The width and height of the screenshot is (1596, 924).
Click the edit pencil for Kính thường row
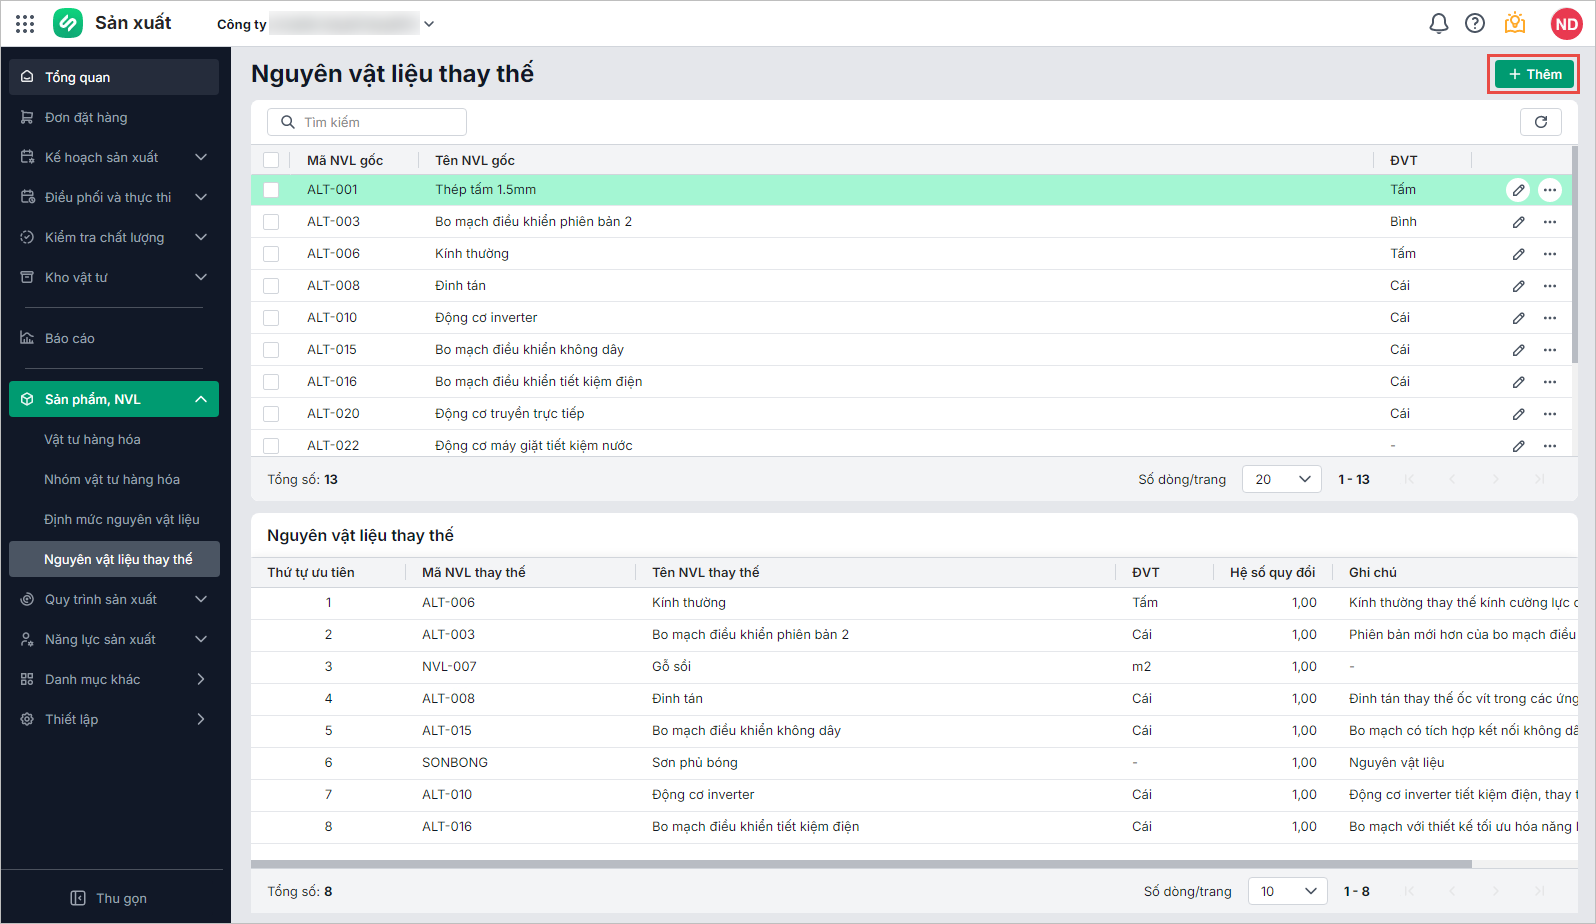pos(1518,254)
